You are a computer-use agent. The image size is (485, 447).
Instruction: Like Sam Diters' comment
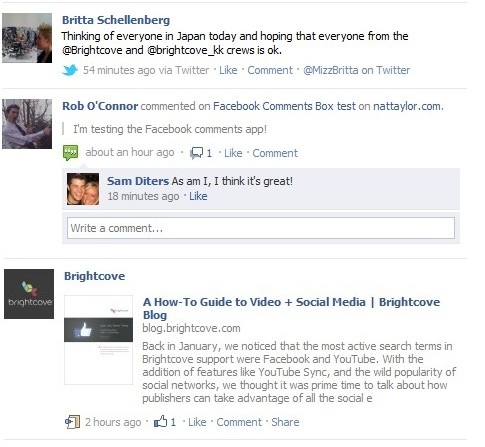[x=198, y=196]
